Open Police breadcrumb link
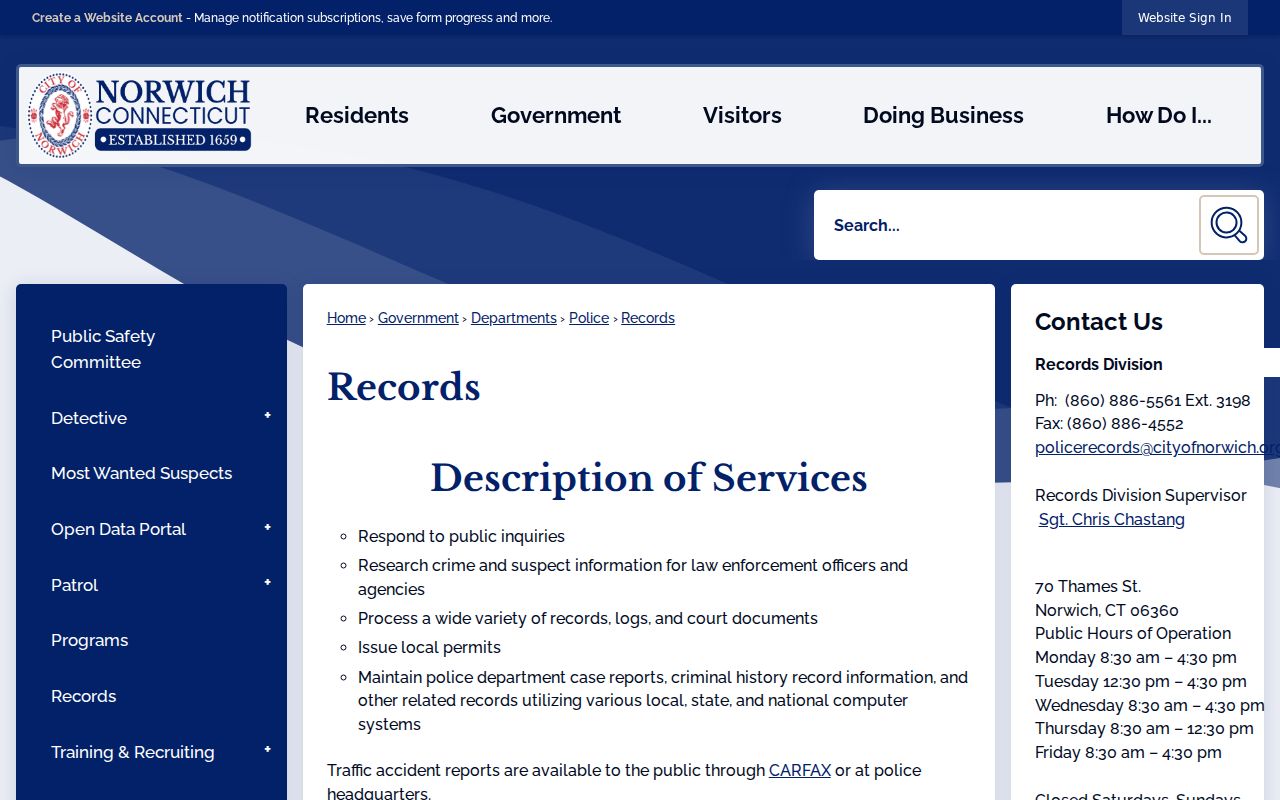This screenshot has width=1280, height=800. (x=589, y=318)
